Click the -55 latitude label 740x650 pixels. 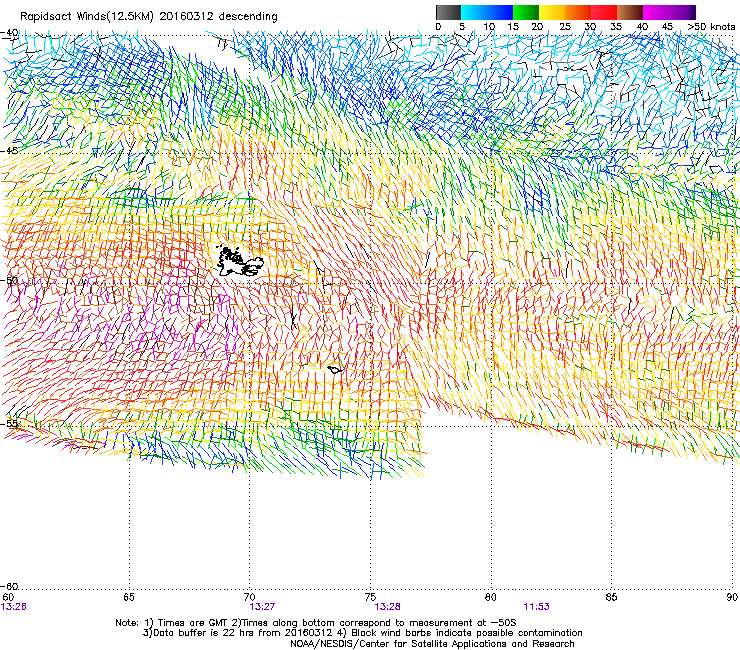click(x=9, y=424)
